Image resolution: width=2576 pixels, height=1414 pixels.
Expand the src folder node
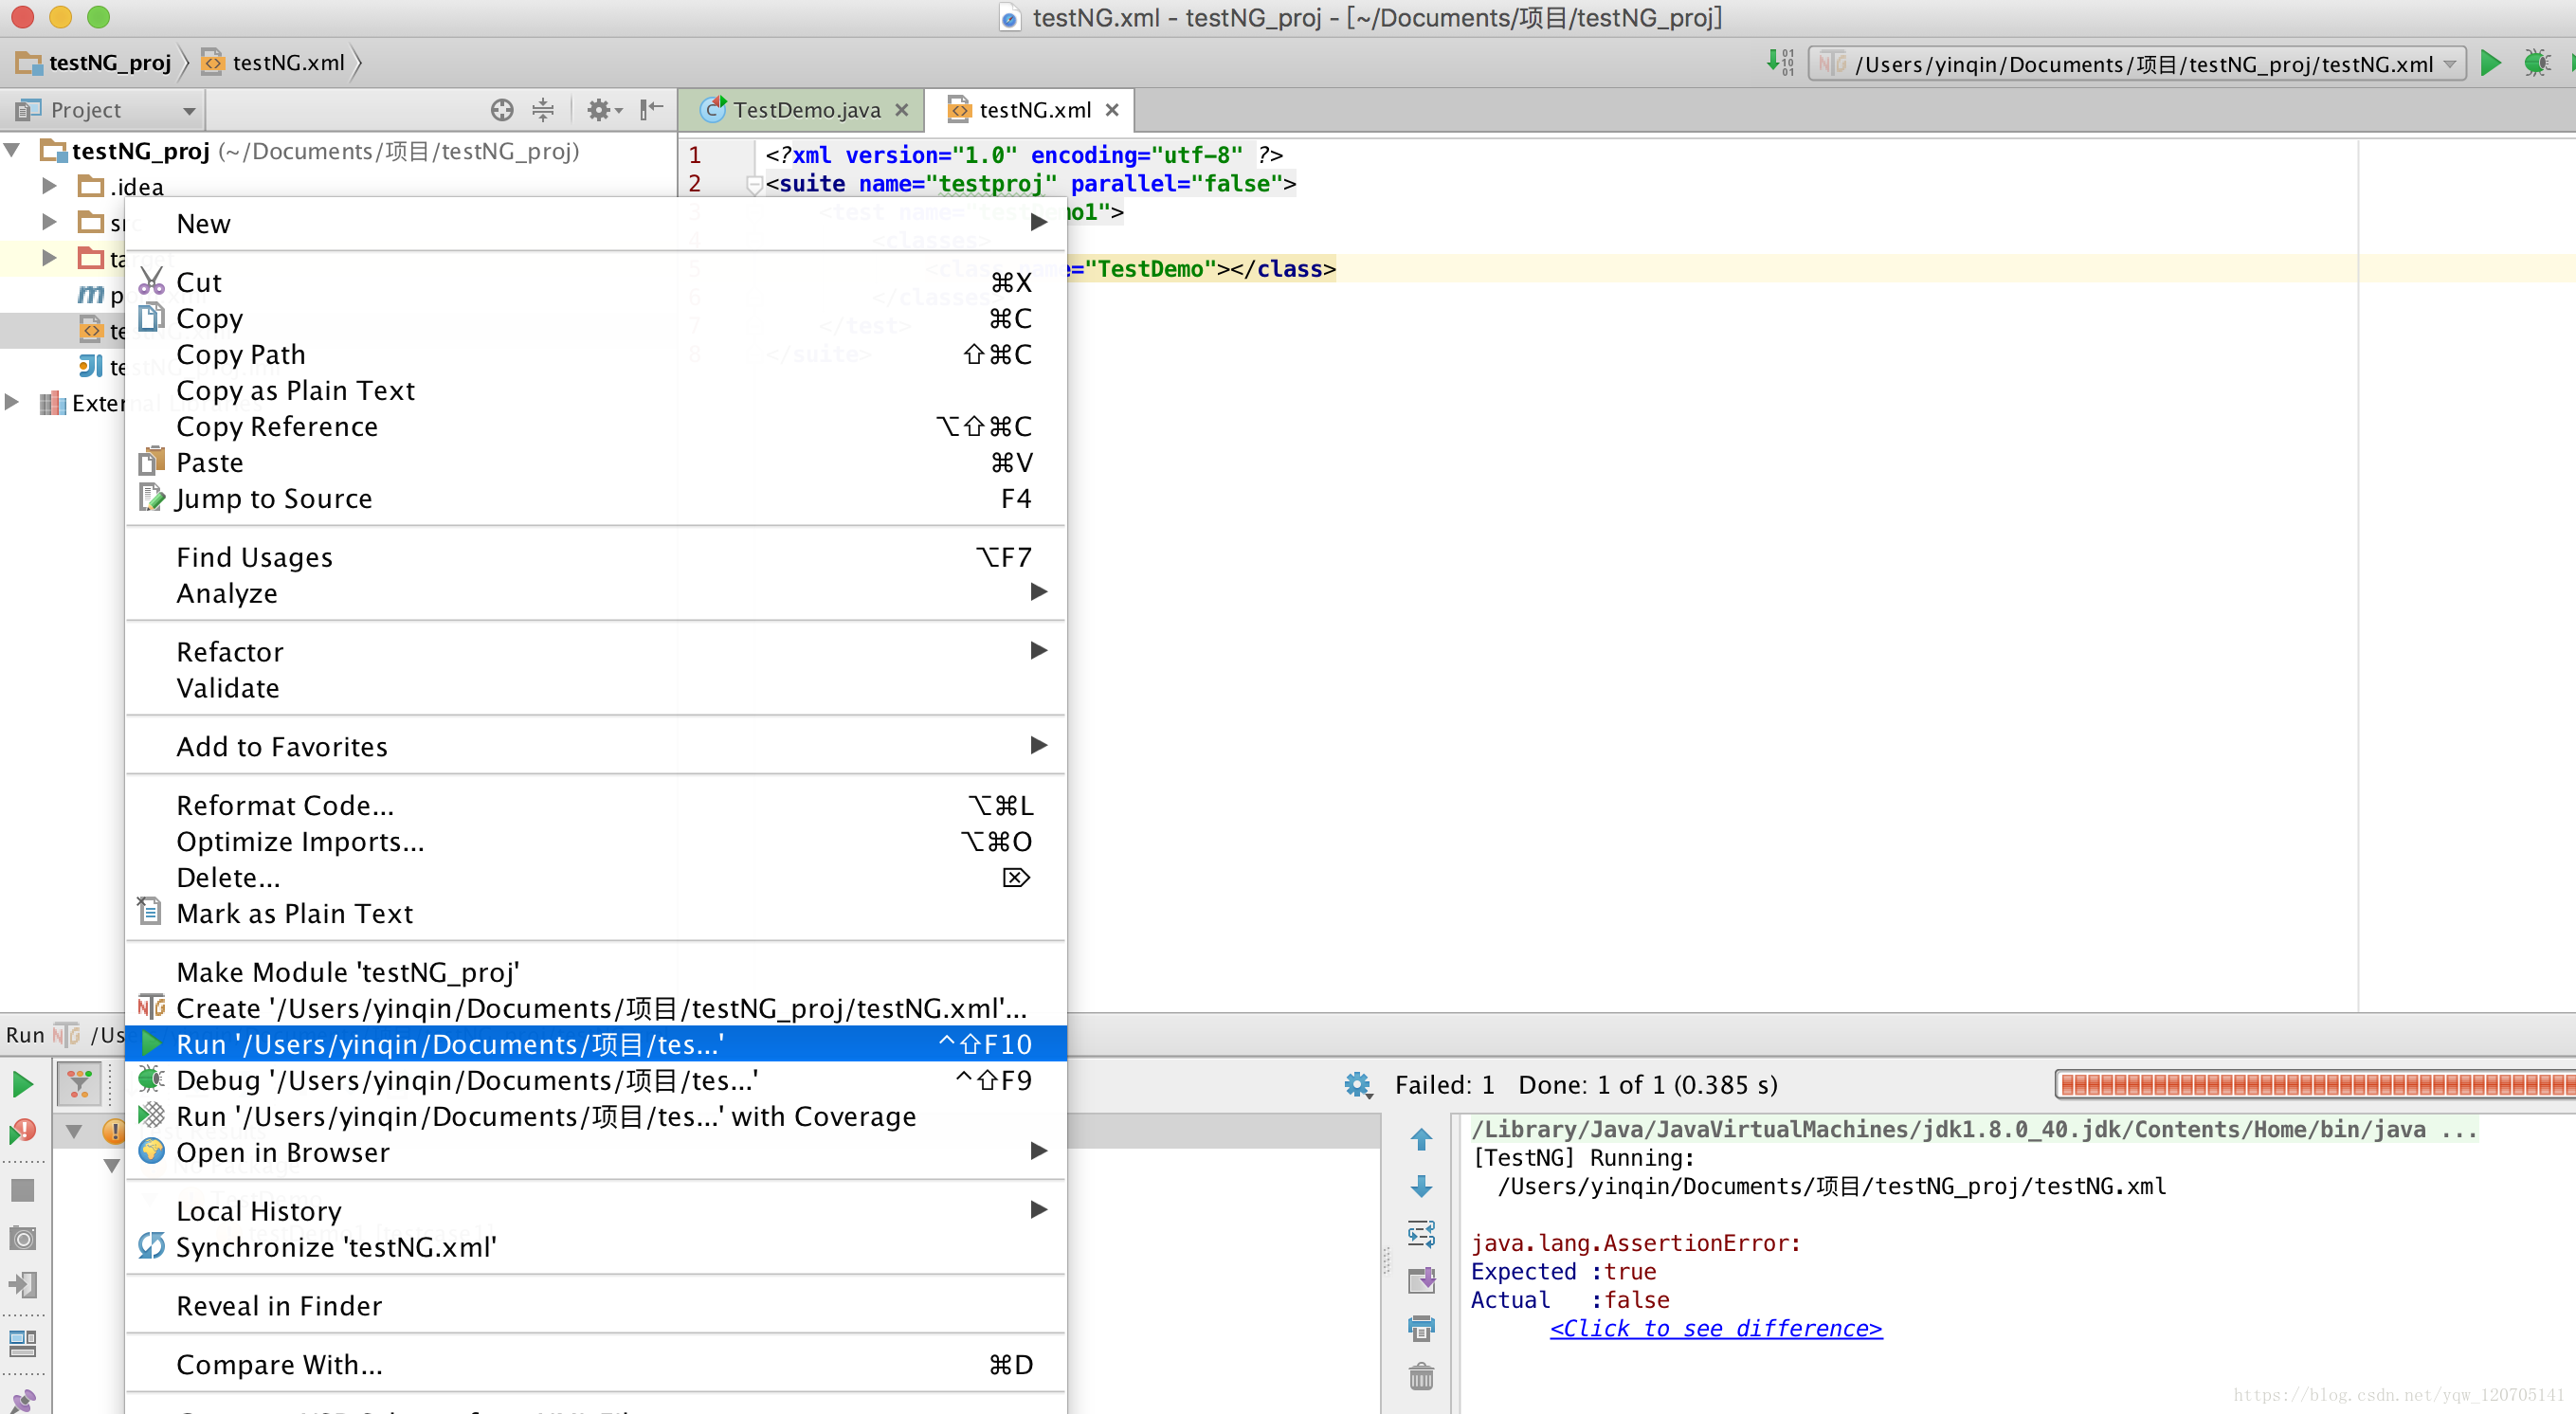tap(48, 222)
